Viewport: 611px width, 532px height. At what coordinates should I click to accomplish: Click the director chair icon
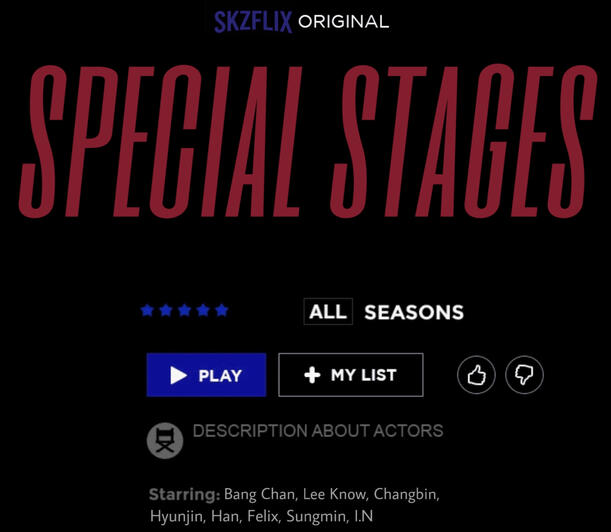tap(165, 440)
